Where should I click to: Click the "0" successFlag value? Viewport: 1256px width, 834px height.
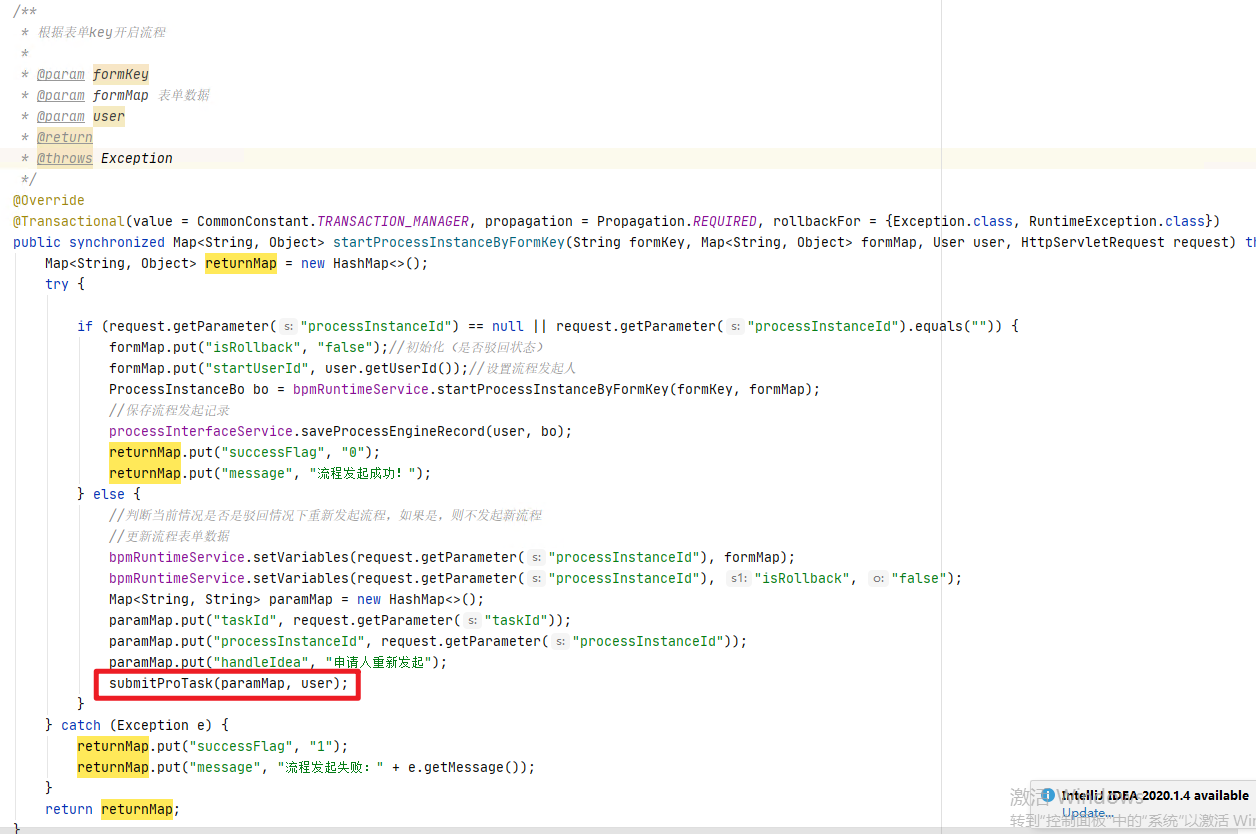tap(353, 452)
